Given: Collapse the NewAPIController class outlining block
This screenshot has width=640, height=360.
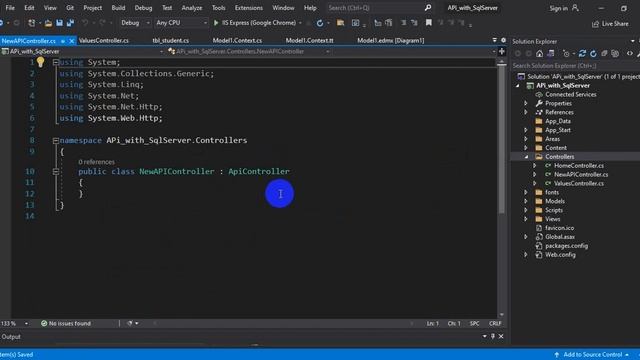Looking at the screenshot, I should pyautogui.click(x=56, y=171).
